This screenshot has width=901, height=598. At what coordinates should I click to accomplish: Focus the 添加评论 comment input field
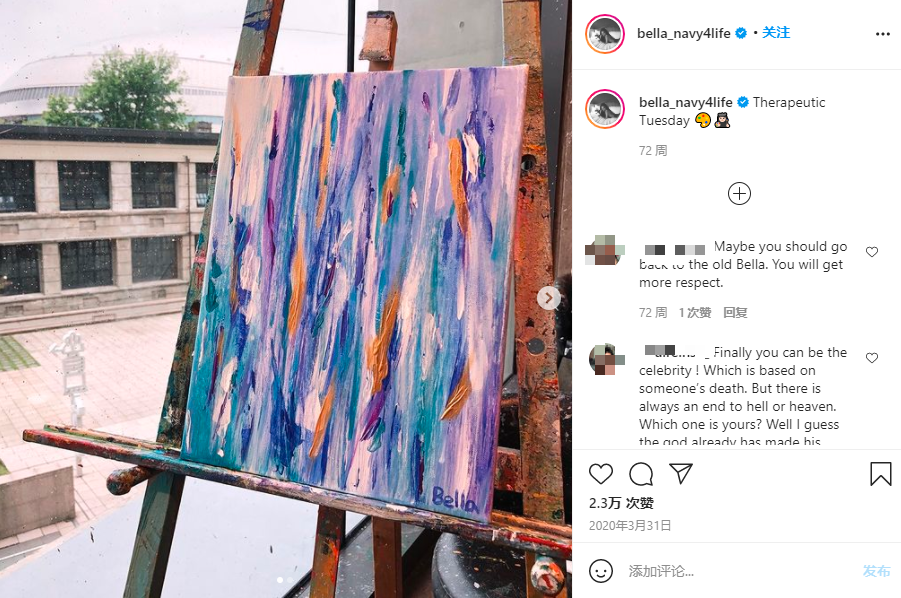[x=741, y=571]
